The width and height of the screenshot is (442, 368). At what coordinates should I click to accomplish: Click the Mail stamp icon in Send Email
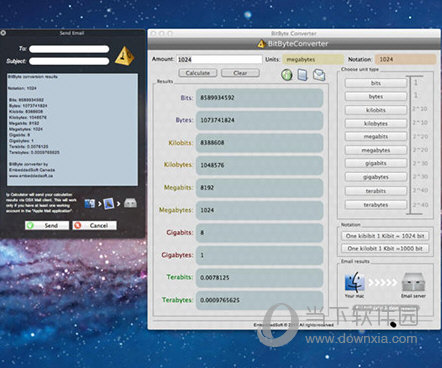pos(109,203)
